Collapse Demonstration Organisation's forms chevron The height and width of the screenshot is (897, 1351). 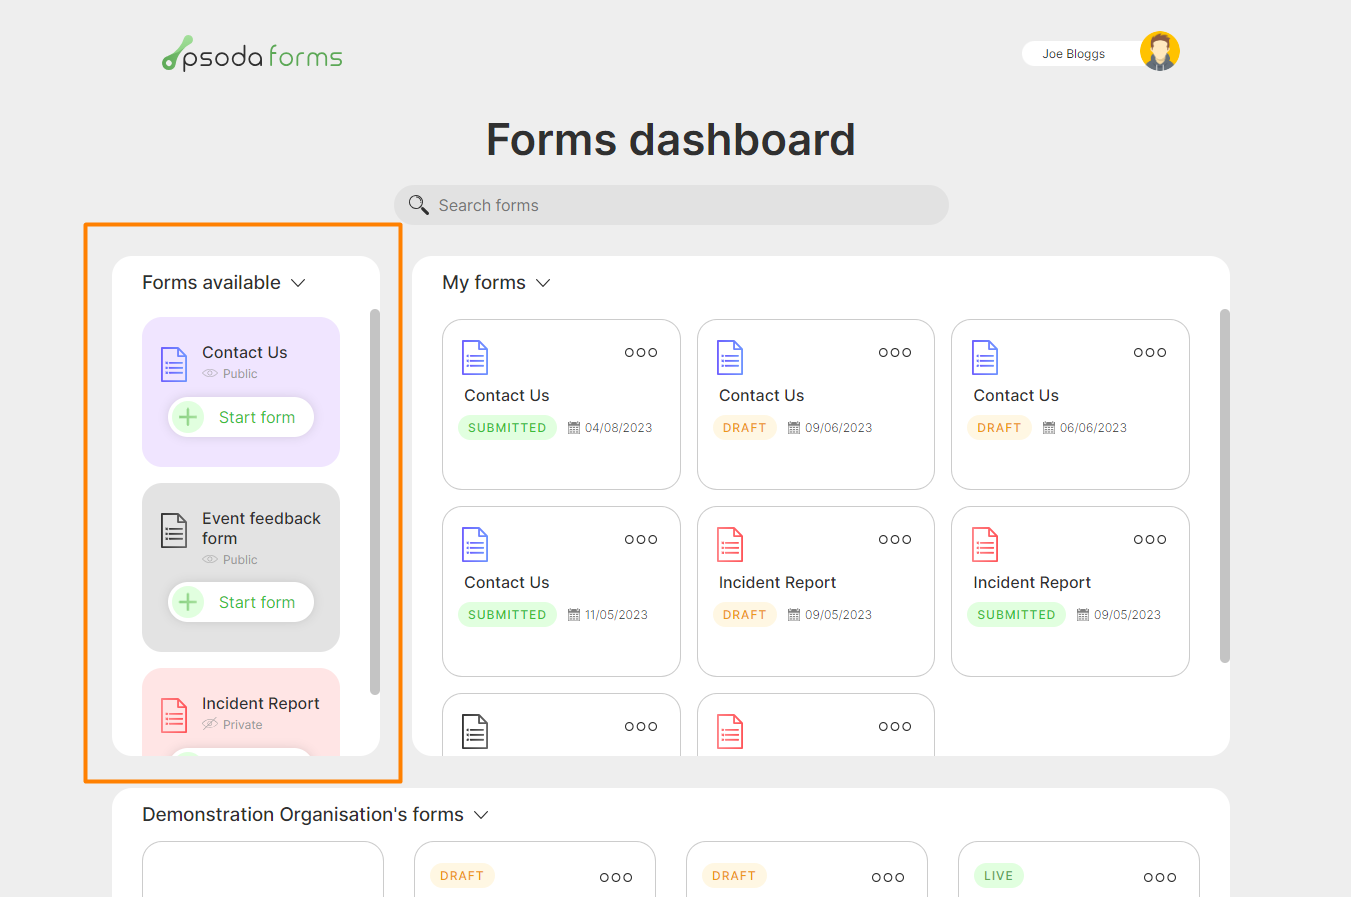click(x=481, y=815)
